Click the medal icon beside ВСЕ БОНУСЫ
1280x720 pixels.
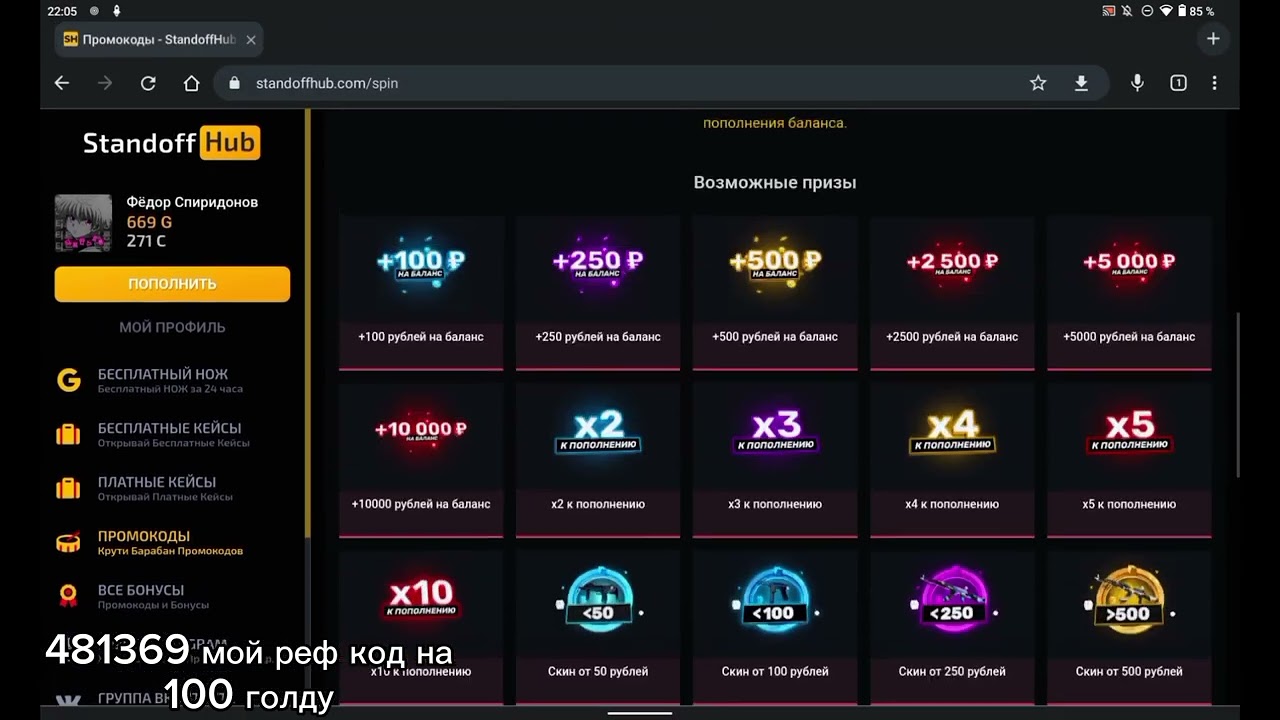tap(68, 596)
